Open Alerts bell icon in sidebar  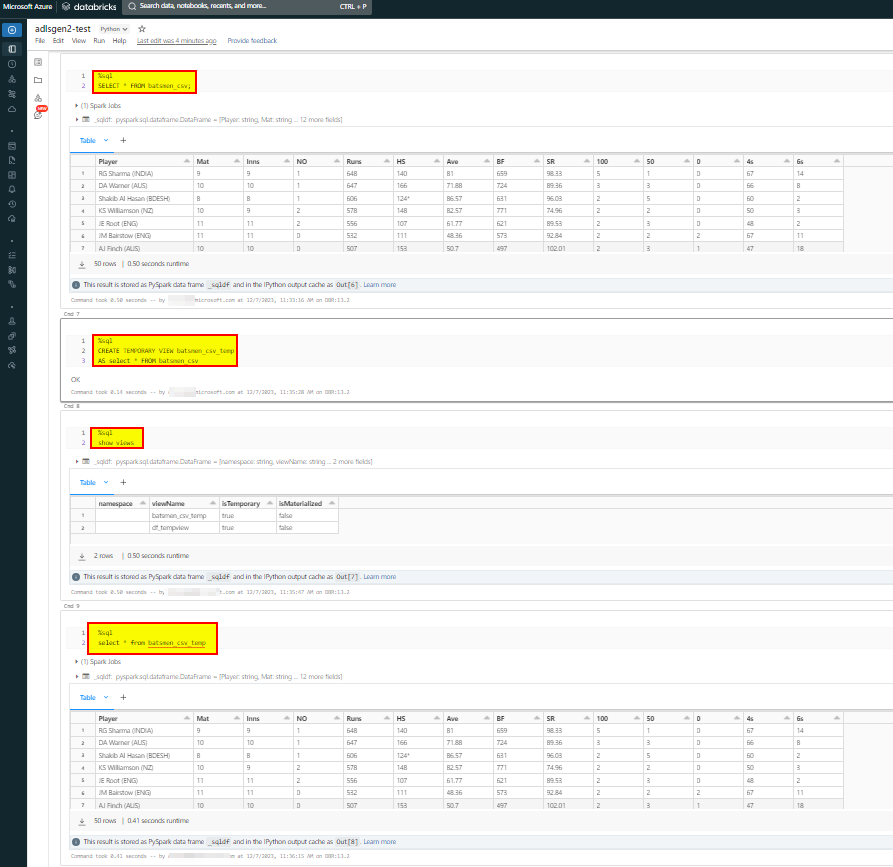(12, 189)
